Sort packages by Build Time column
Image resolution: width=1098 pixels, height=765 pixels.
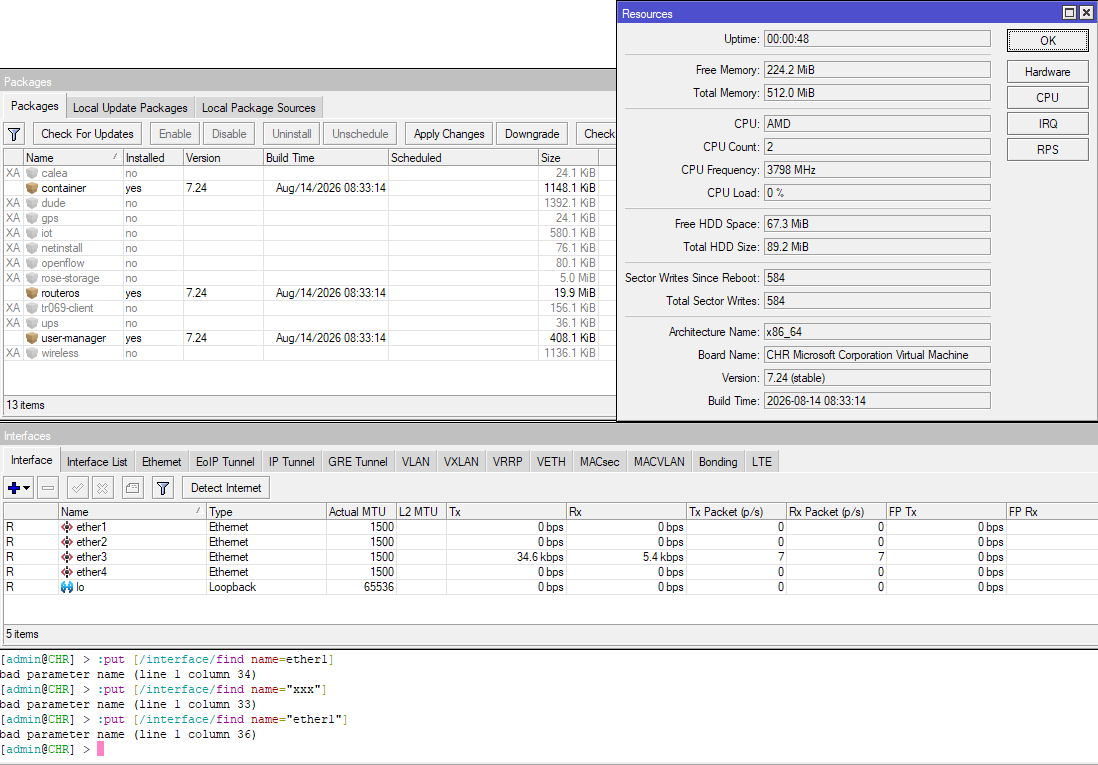(326, 158)
